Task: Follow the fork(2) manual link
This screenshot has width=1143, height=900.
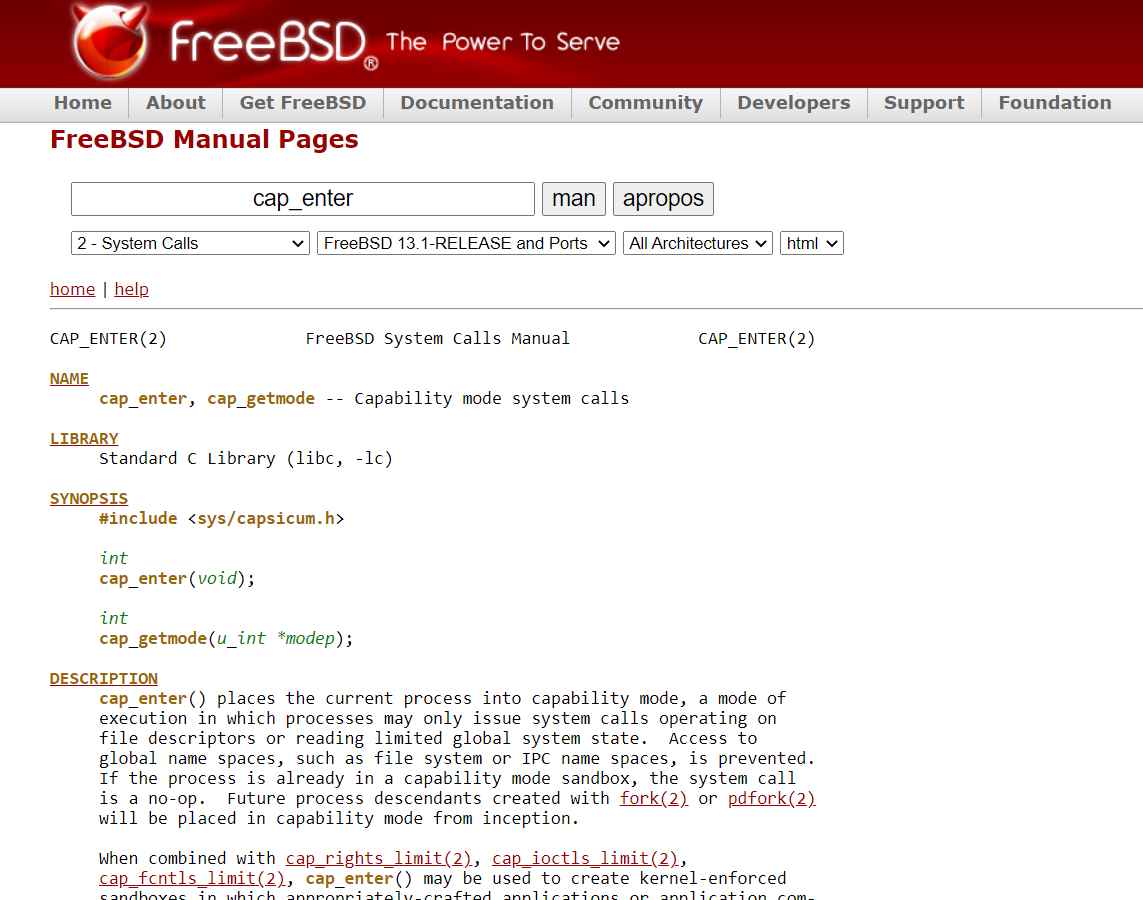Action: 653,798
